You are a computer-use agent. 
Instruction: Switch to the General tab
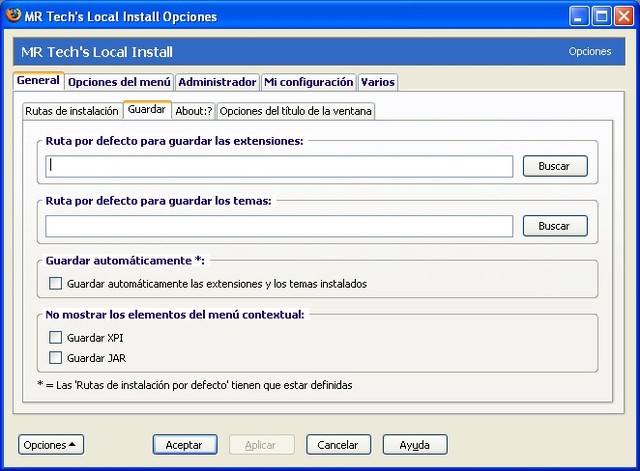point(38,80)
